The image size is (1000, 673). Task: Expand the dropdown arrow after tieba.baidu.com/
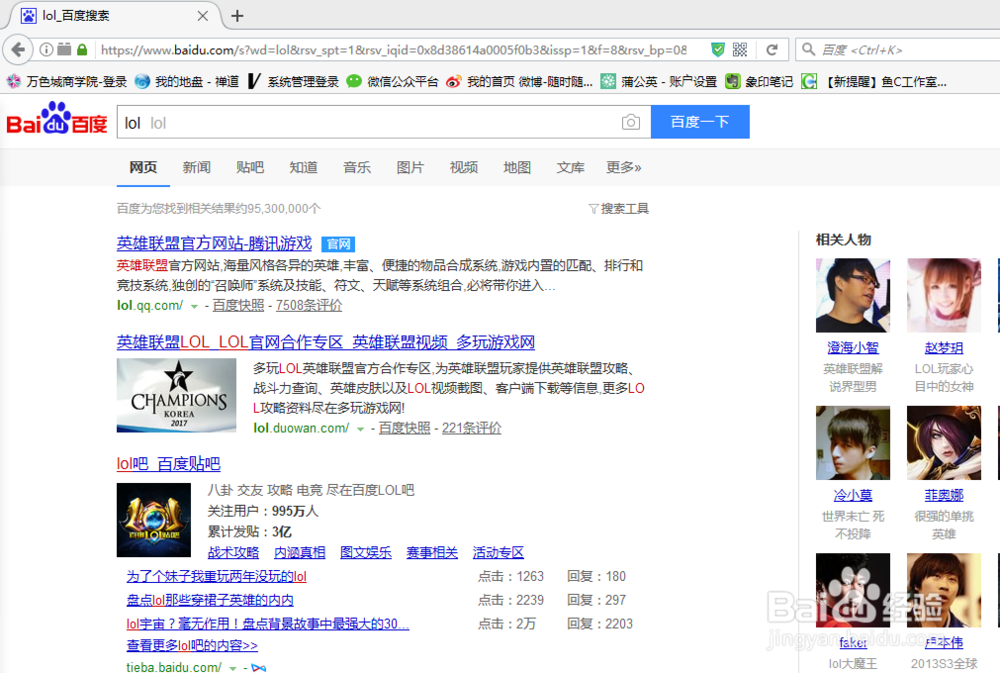[x=233, y=668]
